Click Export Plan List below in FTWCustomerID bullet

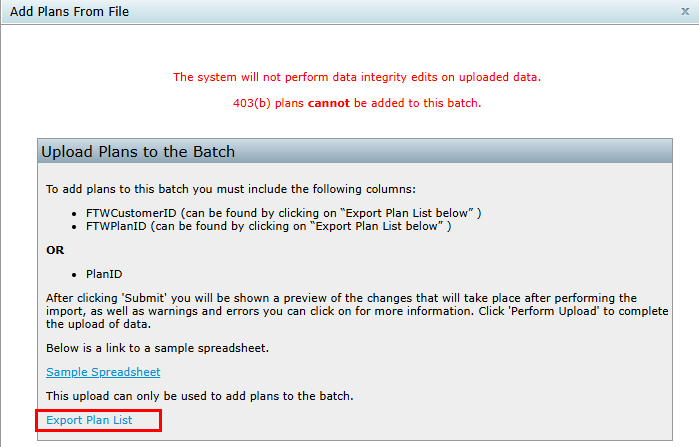tap(407, 213)
